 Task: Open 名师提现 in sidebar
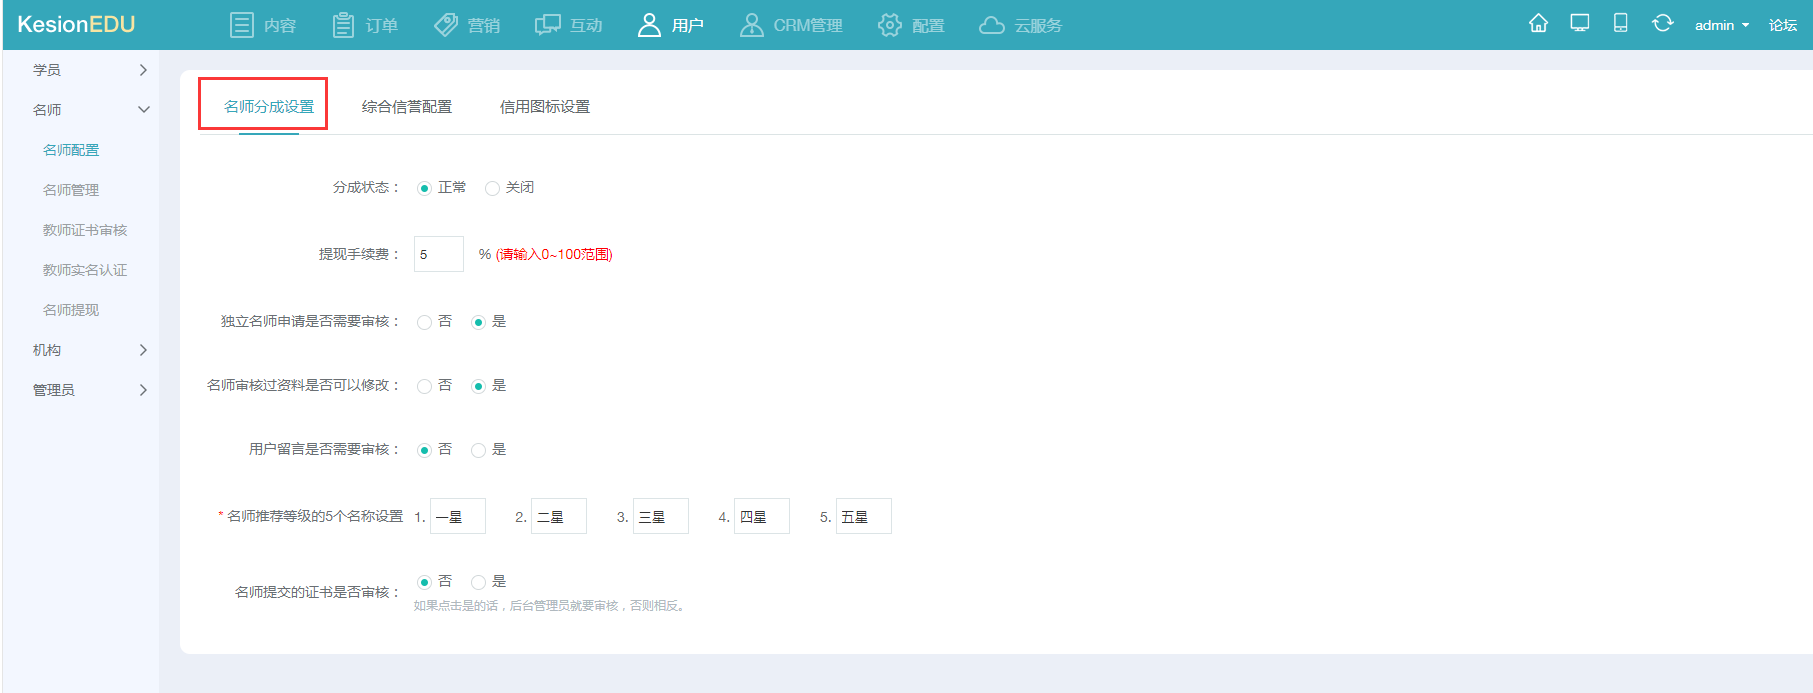point(71,310)
